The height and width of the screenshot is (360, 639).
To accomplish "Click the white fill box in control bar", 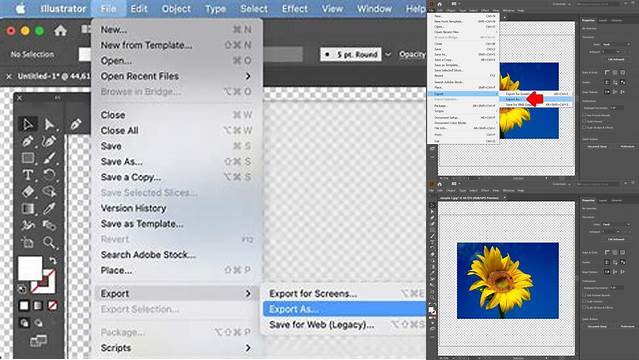I will (84, 54).
